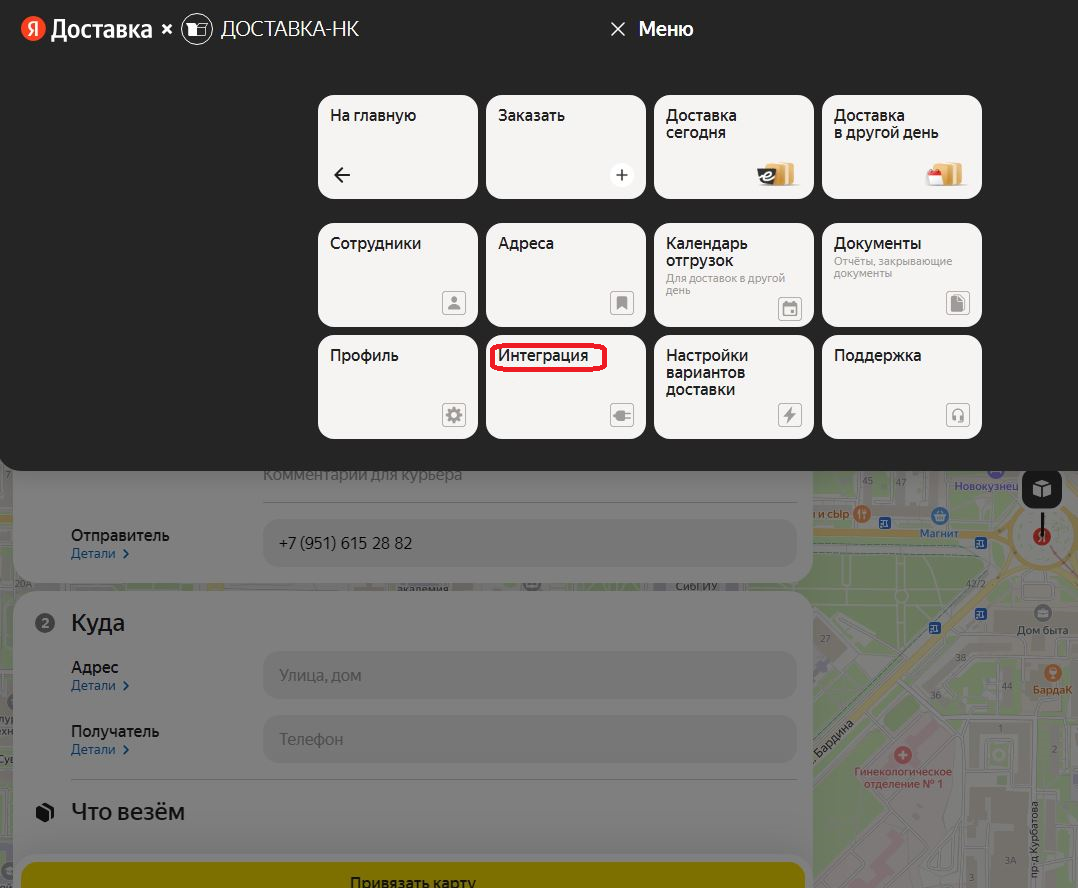Screen dimensions: 1078x888
Task: Expand Детали under Отправитель
Action: coord(99,554)
